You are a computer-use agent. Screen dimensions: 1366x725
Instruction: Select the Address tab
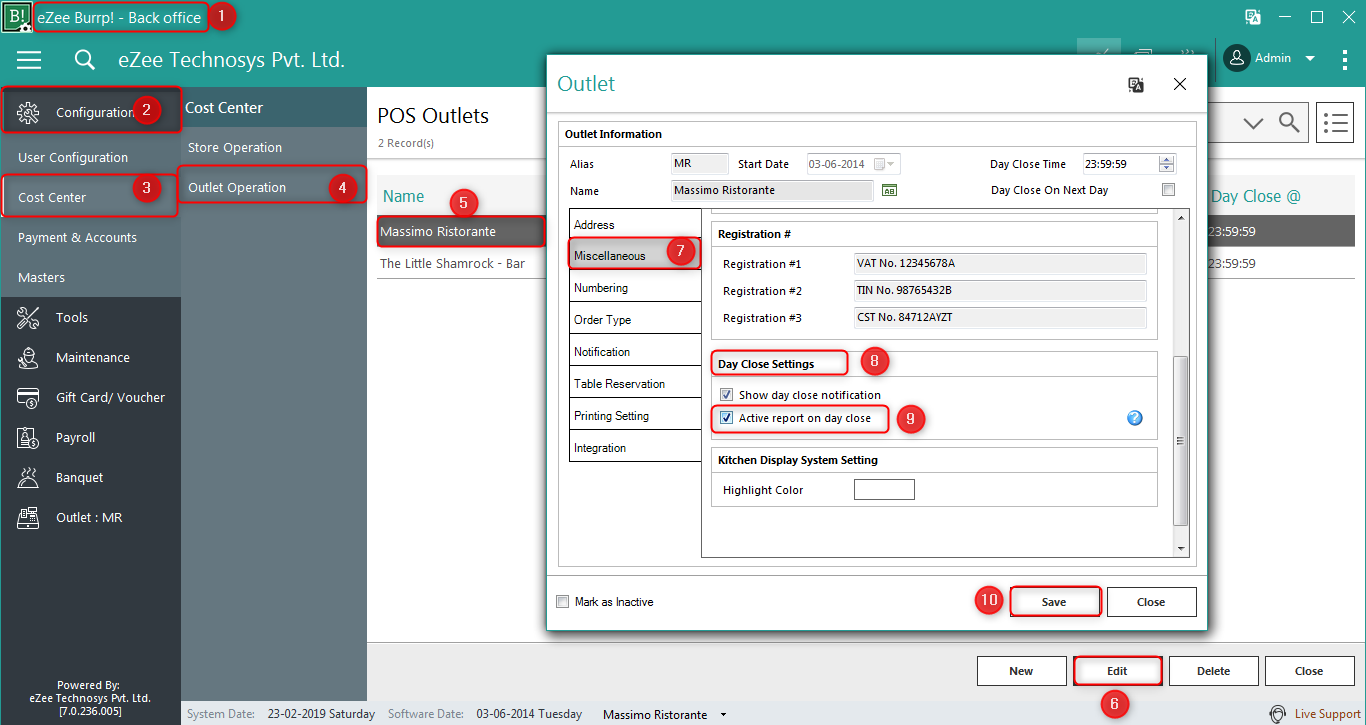pyautogui.click(x=635, y=225)
